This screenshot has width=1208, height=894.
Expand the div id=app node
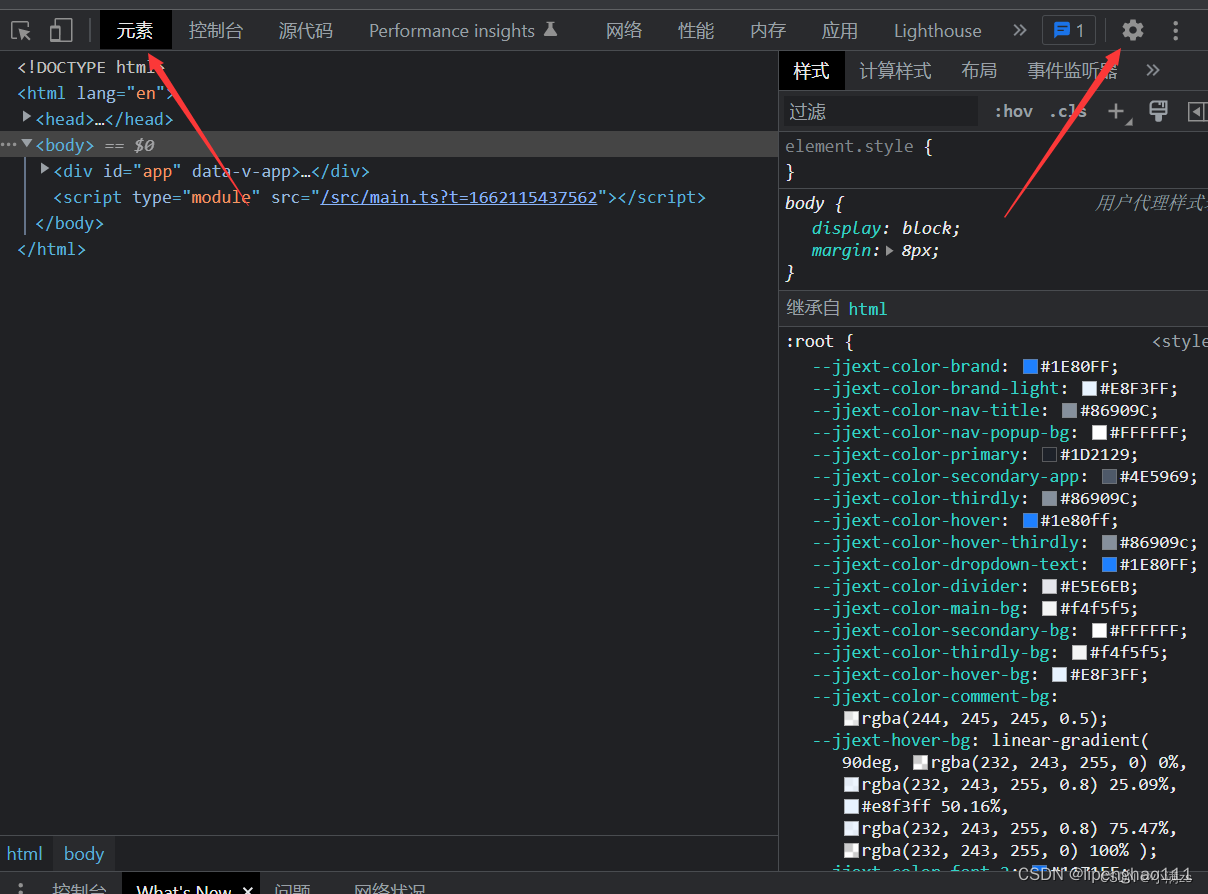tap(45, 170)
